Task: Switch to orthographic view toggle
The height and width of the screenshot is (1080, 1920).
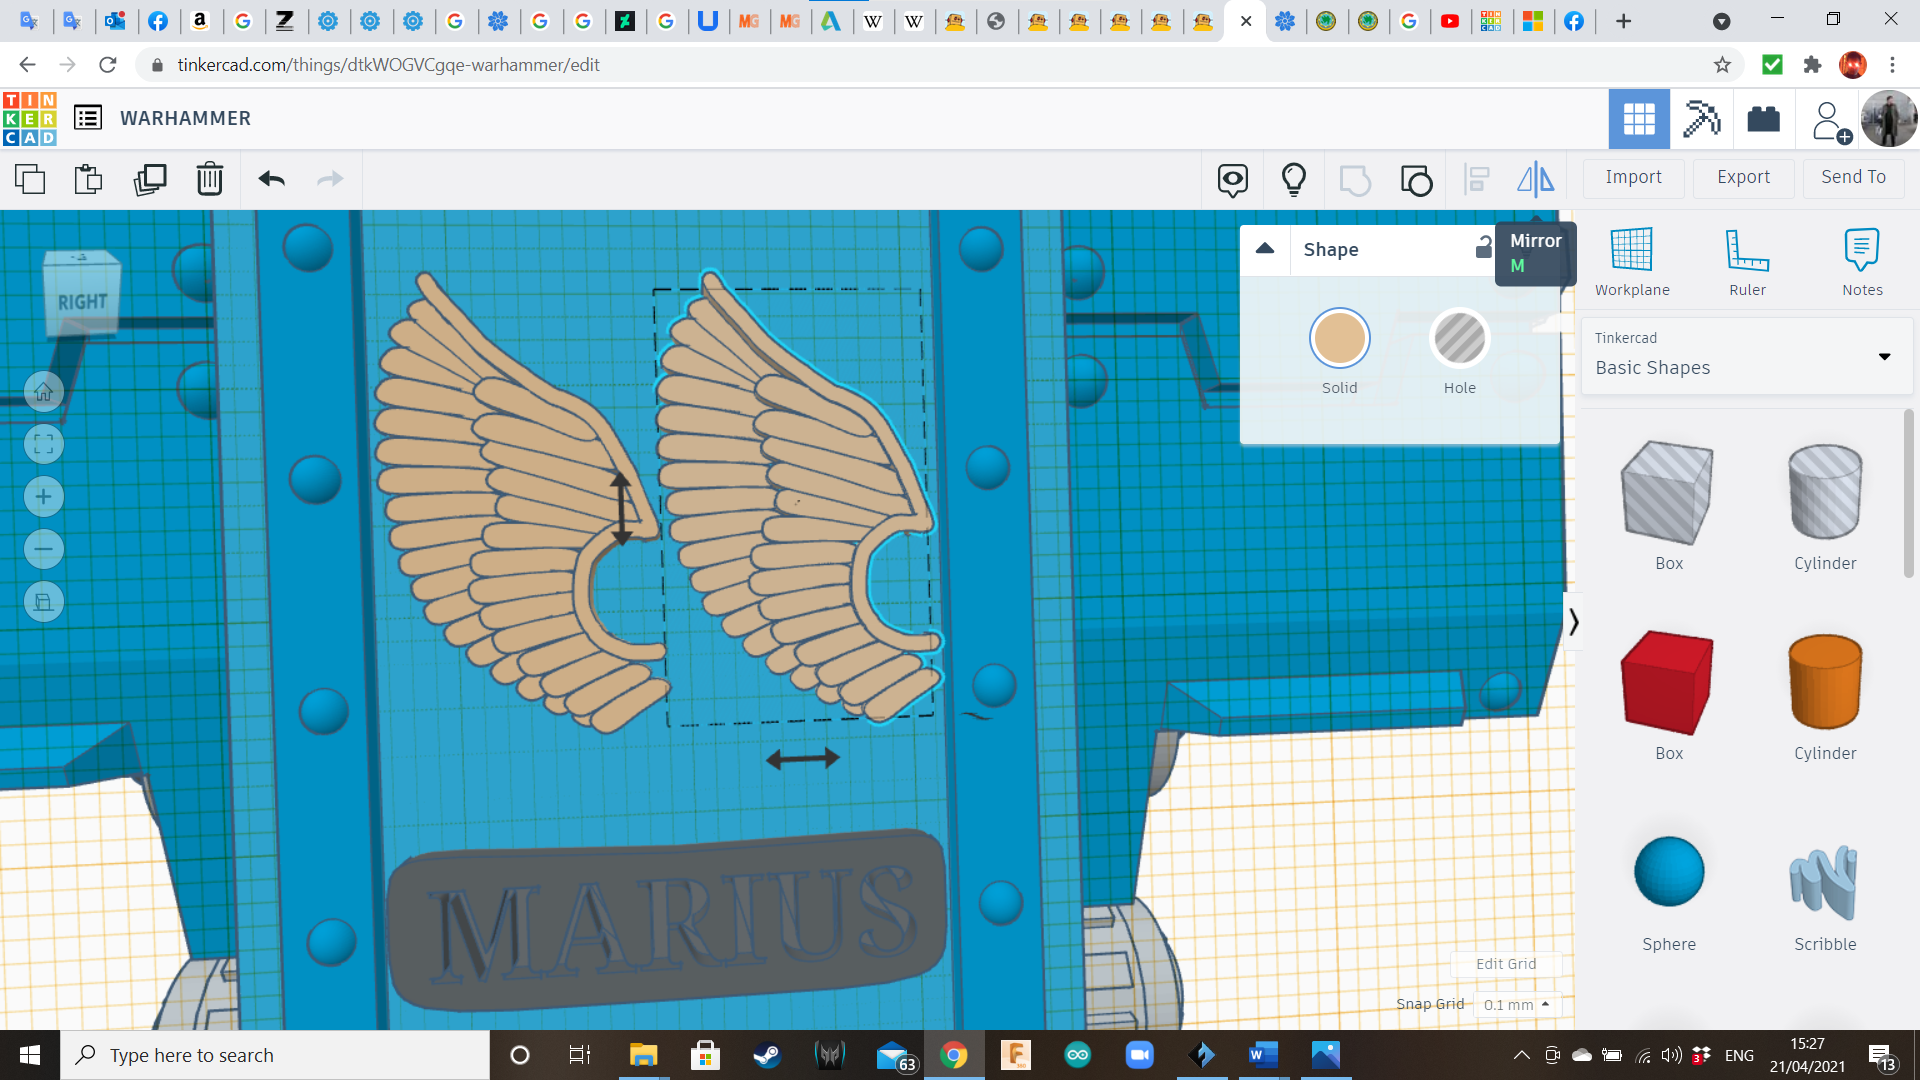Action: click(x=44, y=602)
